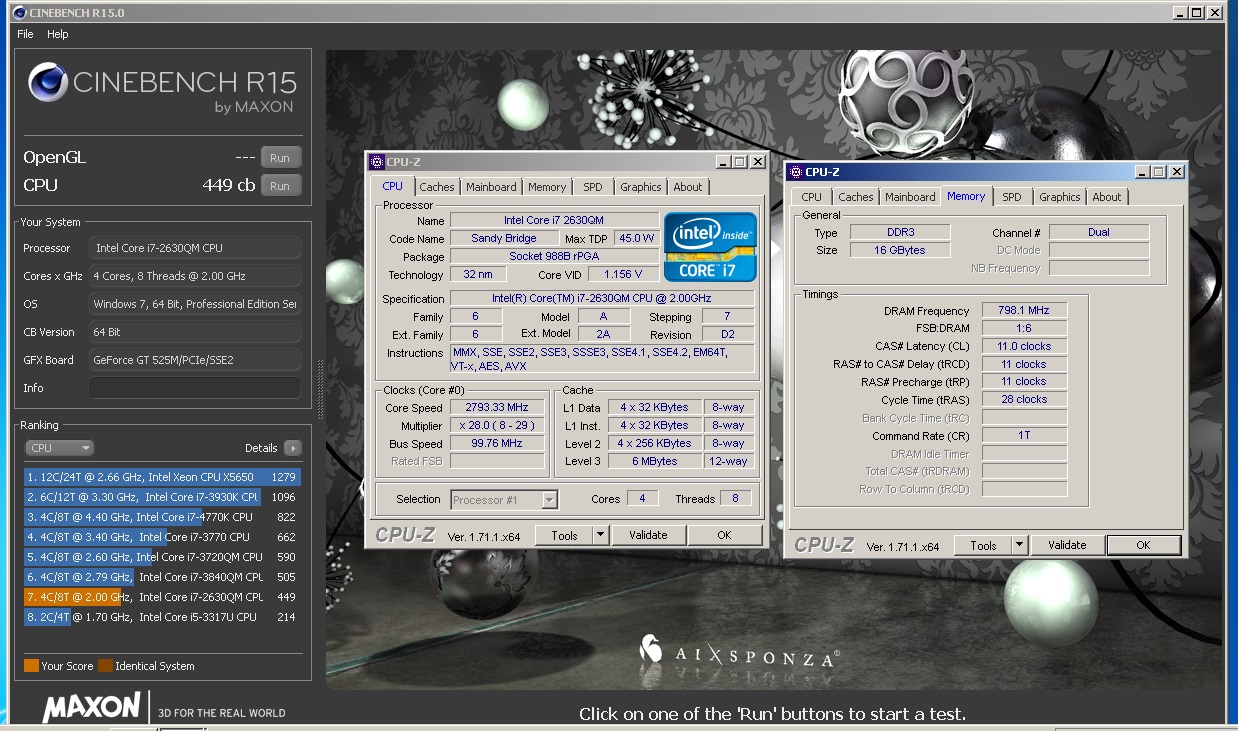Click the Processor field Intel Core i7-2630QM CPU

195,248
